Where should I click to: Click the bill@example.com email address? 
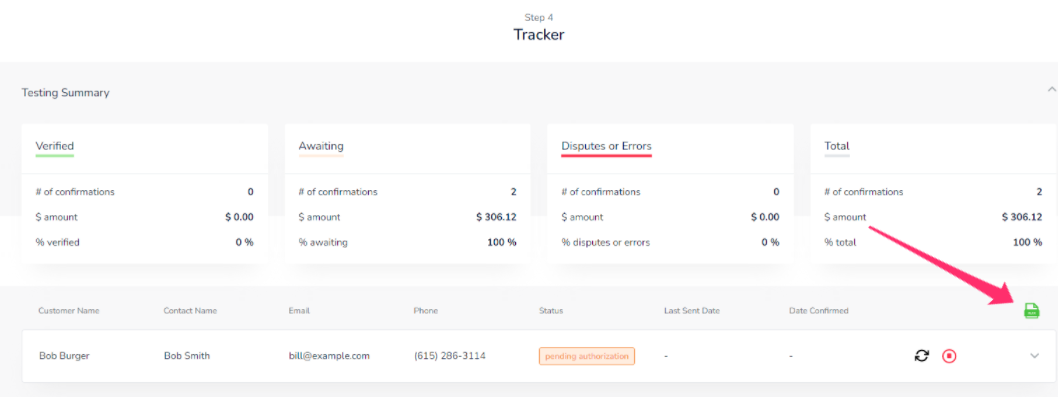coord(329,356)
